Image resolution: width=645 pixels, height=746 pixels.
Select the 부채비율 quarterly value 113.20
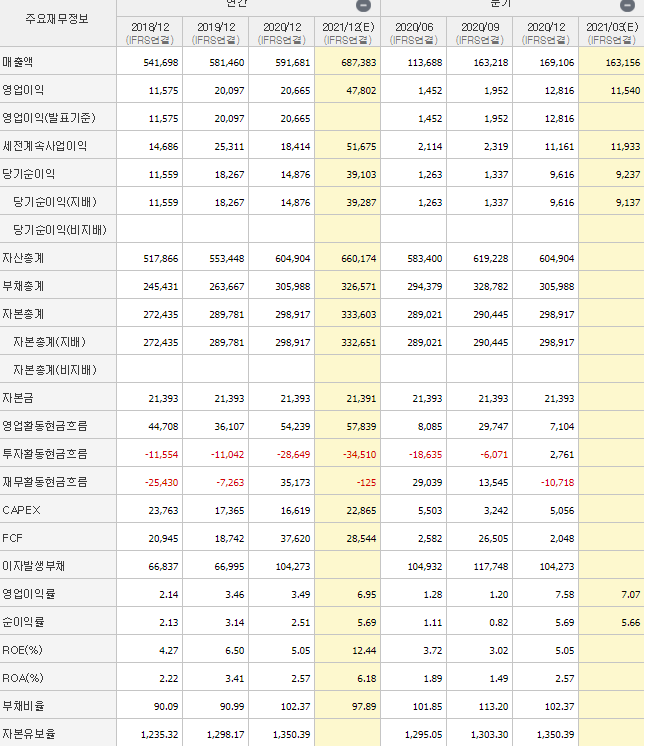[494, 707]
